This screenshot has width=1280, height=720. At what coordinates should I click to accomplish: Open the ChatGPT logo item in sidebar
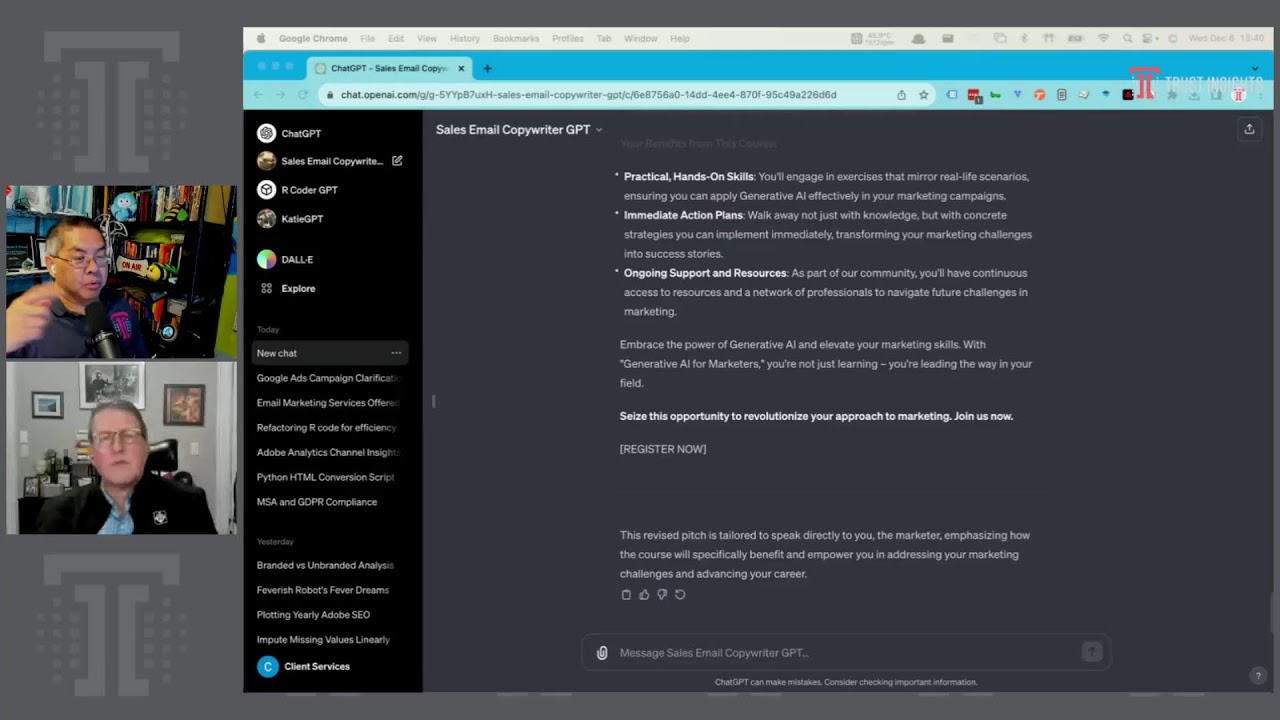[266, 133]
